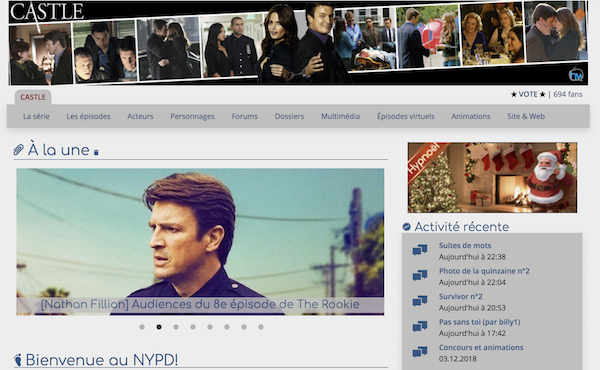Open the Animations menu

pyautogui.click(x=471, y=116)
